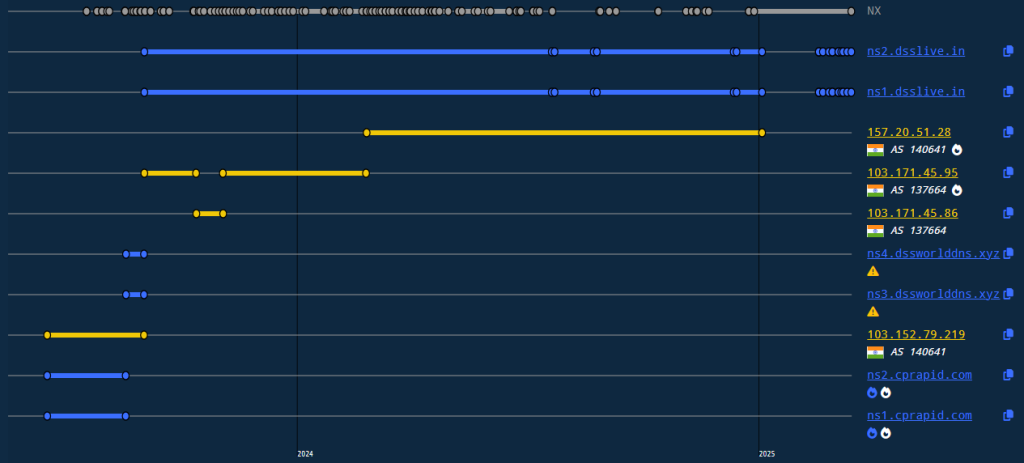Viewport: 1024px width, 463px height.
Task: Click start marker of 157.20.51.28 yellow bar
Action: (x=367, y=133)
